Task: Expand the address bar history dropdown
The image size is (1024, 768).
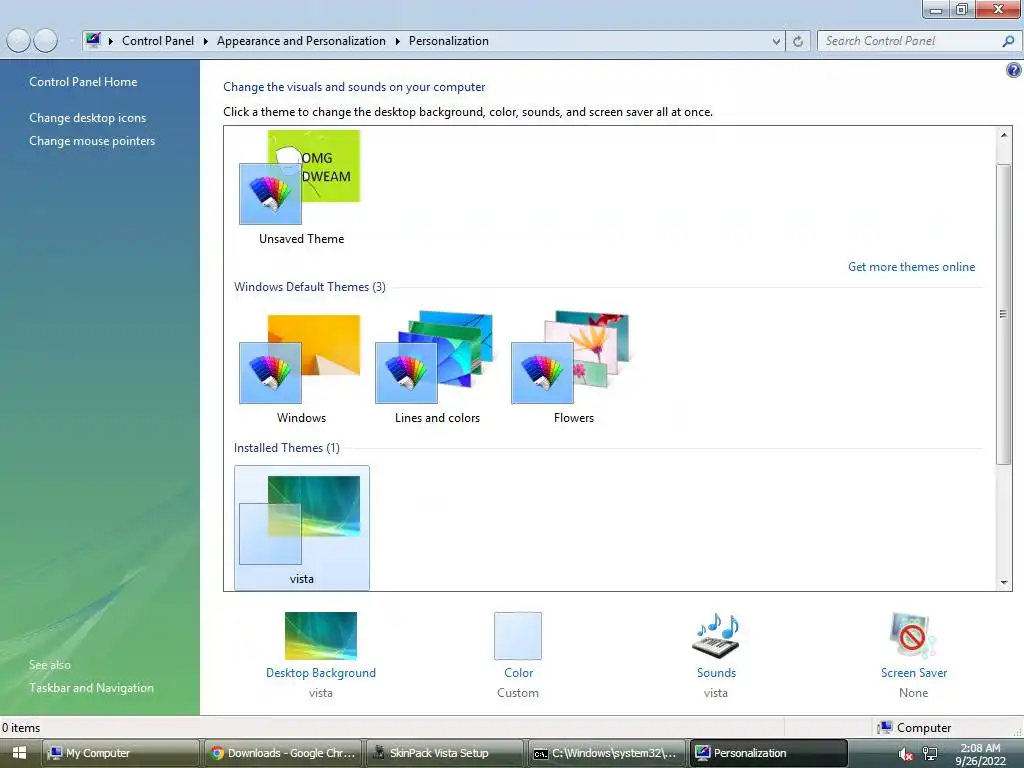Action: pos(776,41)
